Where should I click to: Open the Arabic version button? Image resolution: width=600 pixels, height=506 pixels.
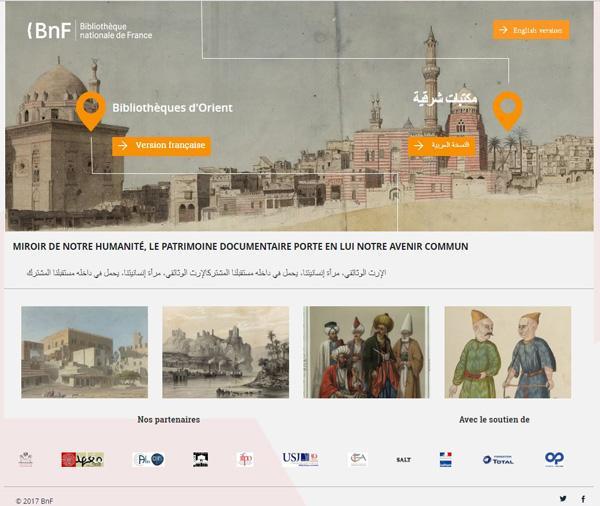pyautogui.click(x=443, y=146)
